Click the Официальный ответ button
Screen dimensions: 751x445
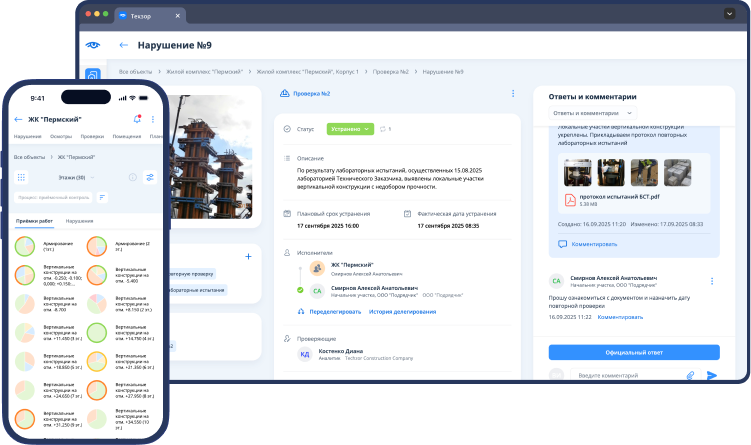(x=634, y=352)
